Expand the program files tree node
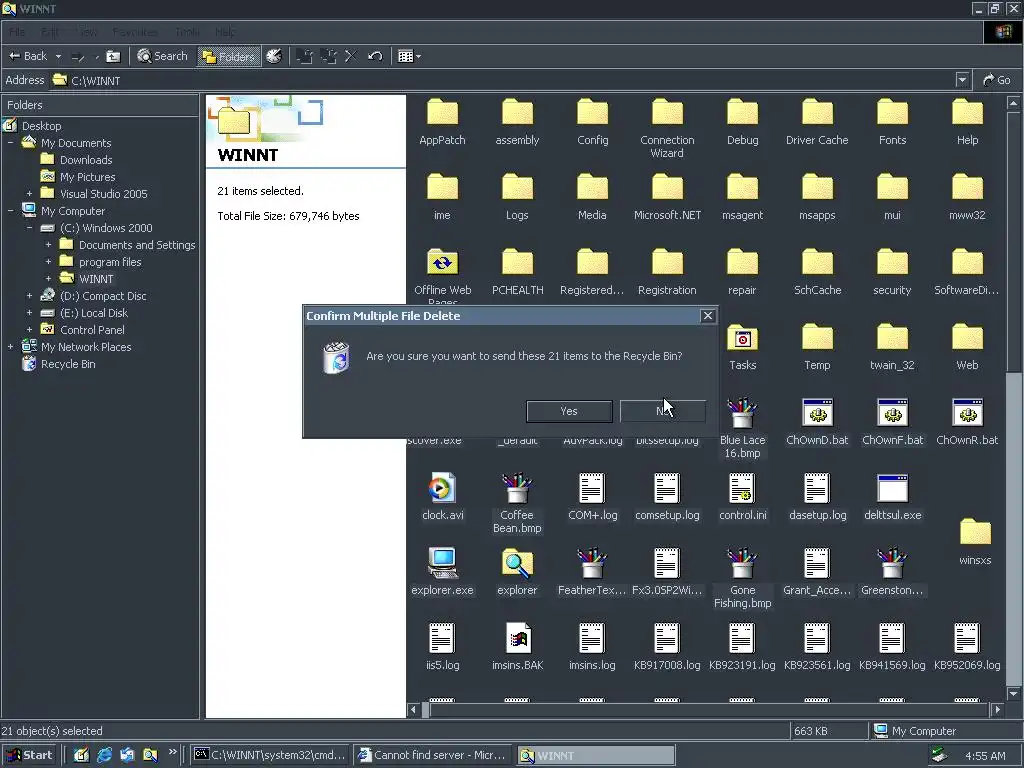The image size is (1024, 768). 48,261
